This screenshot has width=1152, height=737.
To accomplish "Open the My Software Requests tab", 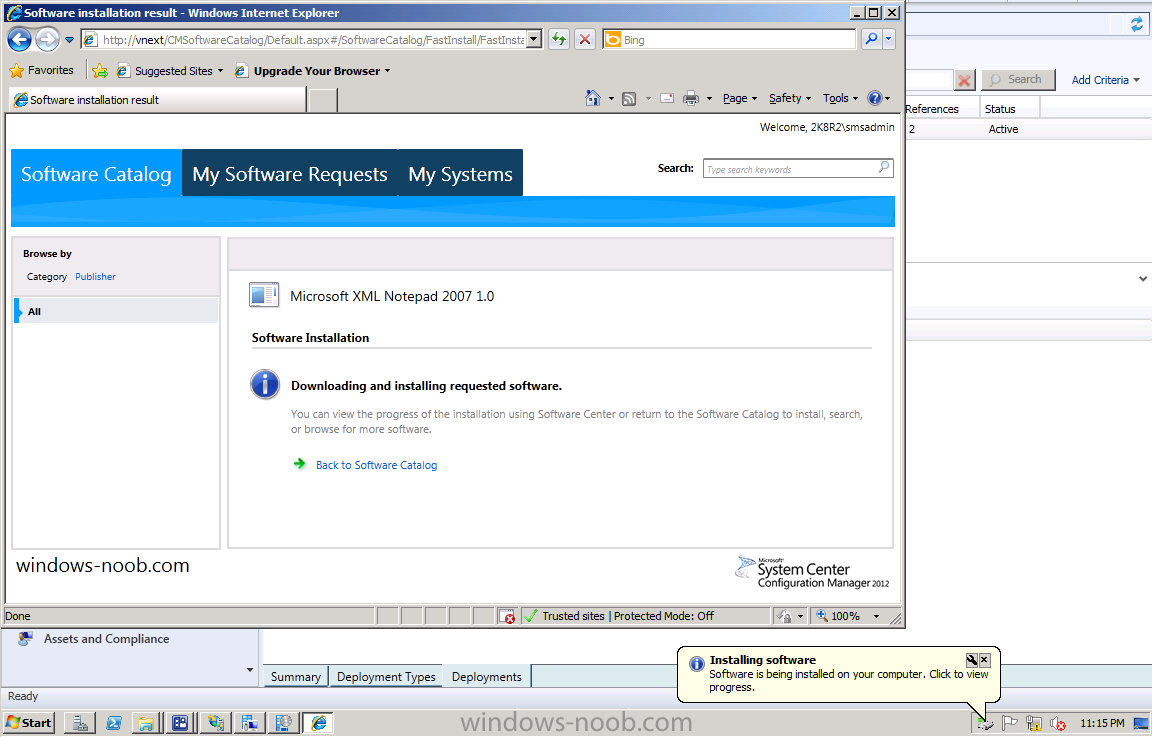I will 289,173.
